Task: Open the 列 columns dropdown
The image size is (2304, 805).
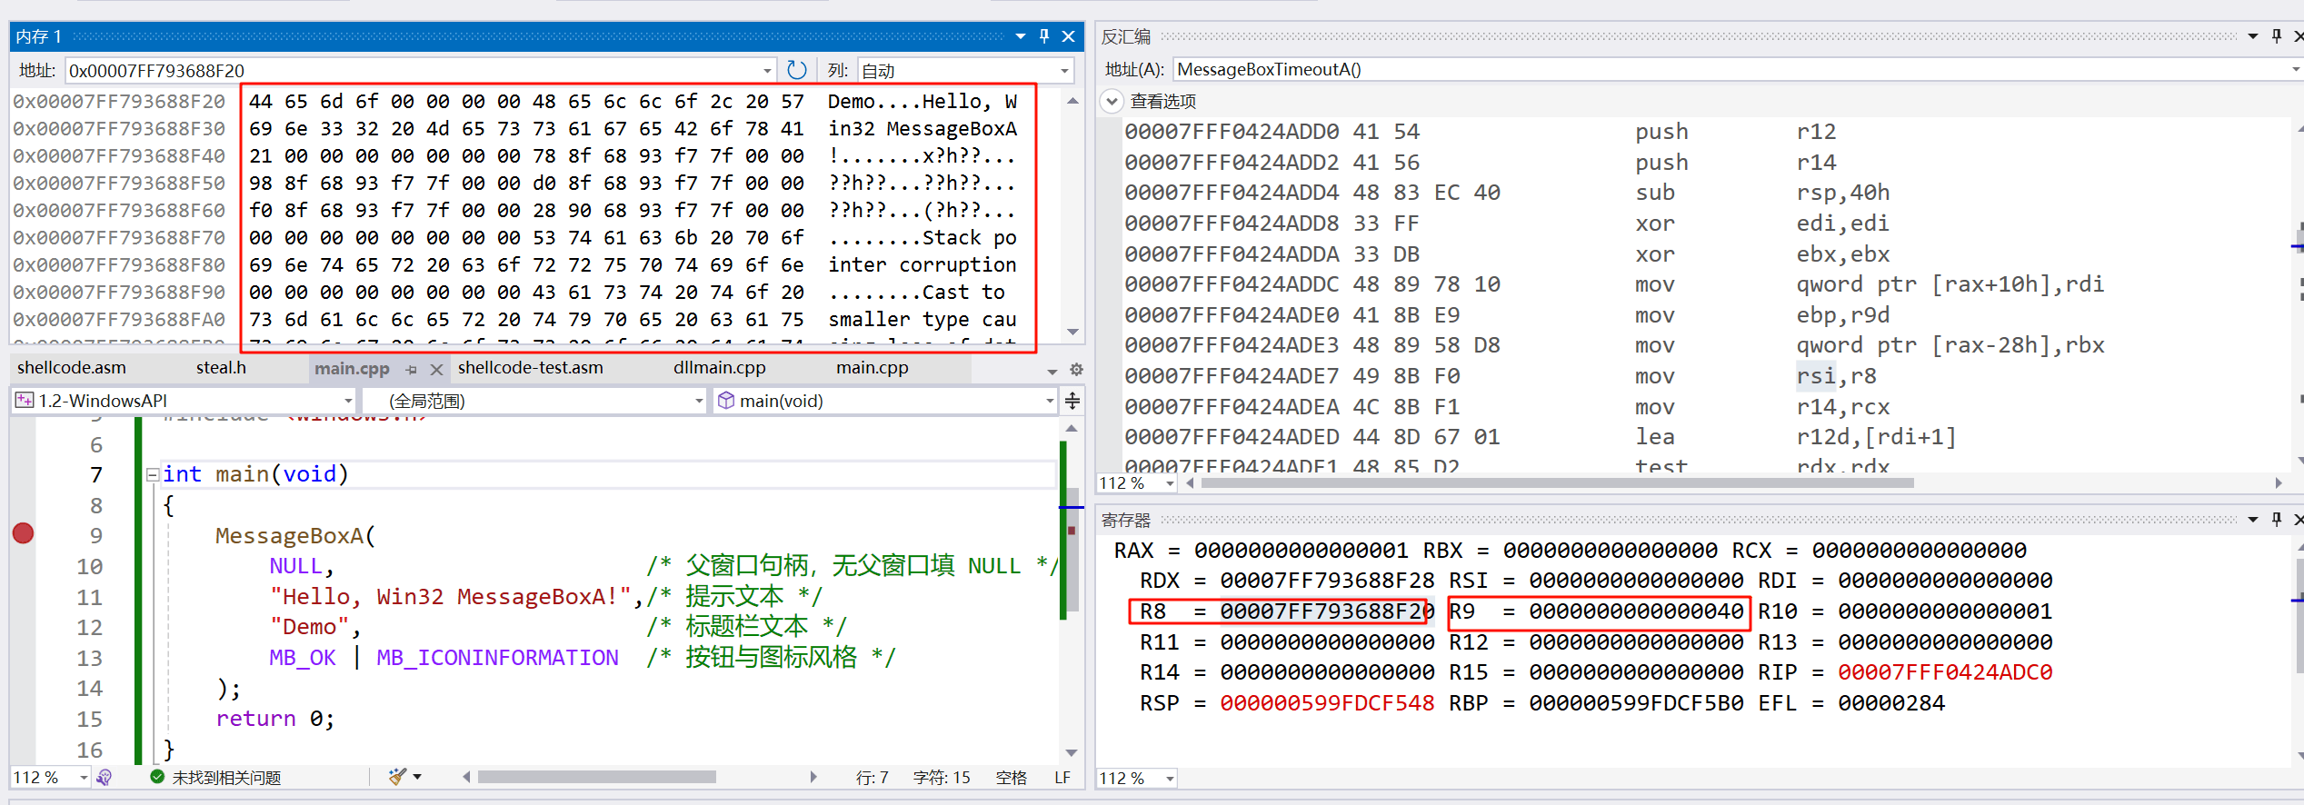Action: point(1064,71)
